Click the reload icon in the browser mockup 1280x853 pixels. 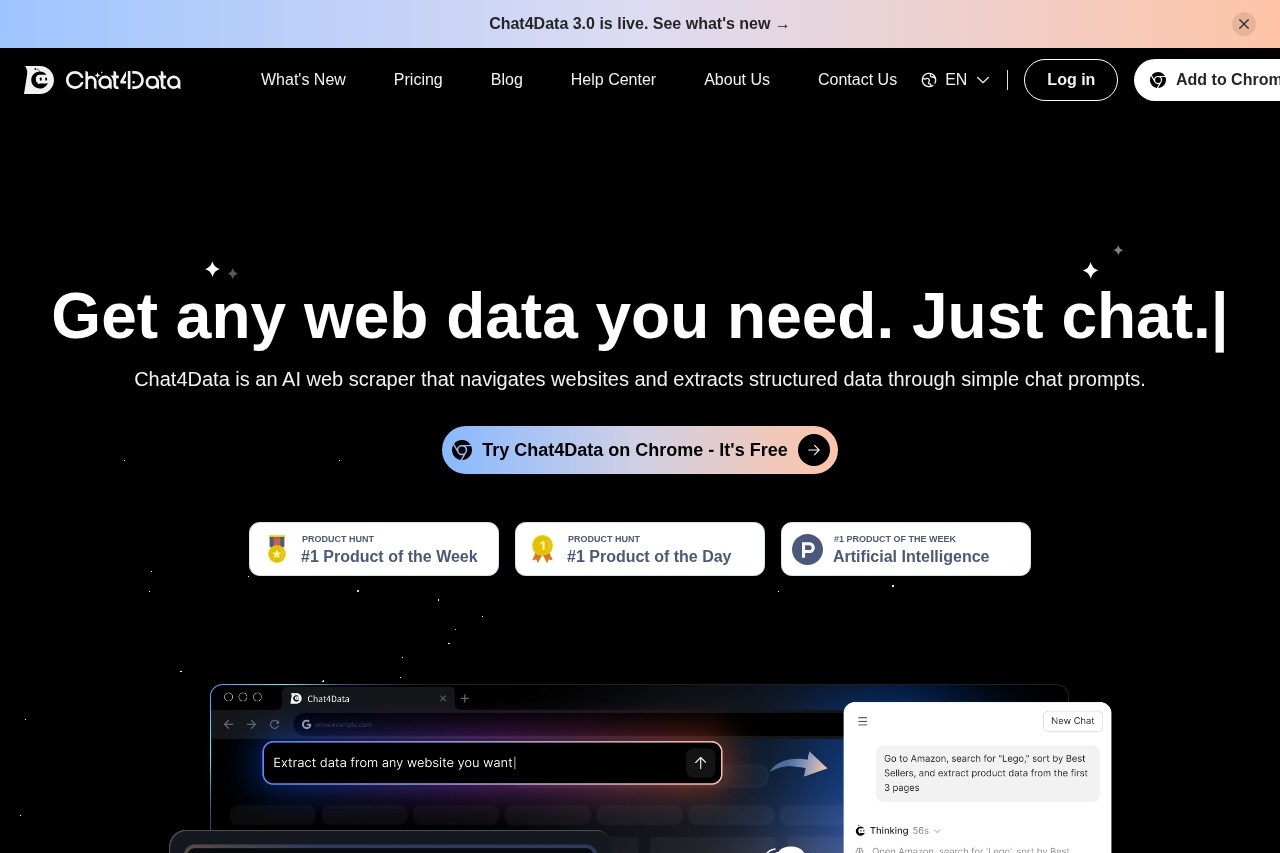tap(274, 724)
